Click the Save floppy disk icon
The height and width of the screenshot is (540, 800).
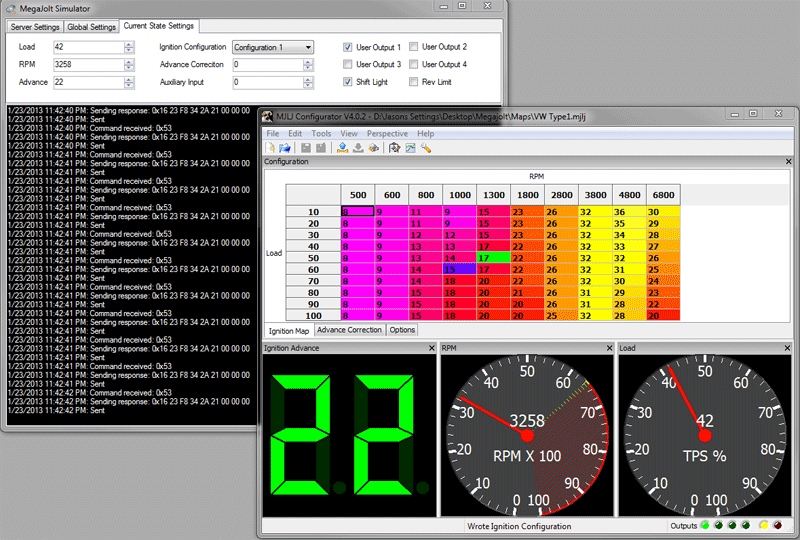(x=306, y=148)
